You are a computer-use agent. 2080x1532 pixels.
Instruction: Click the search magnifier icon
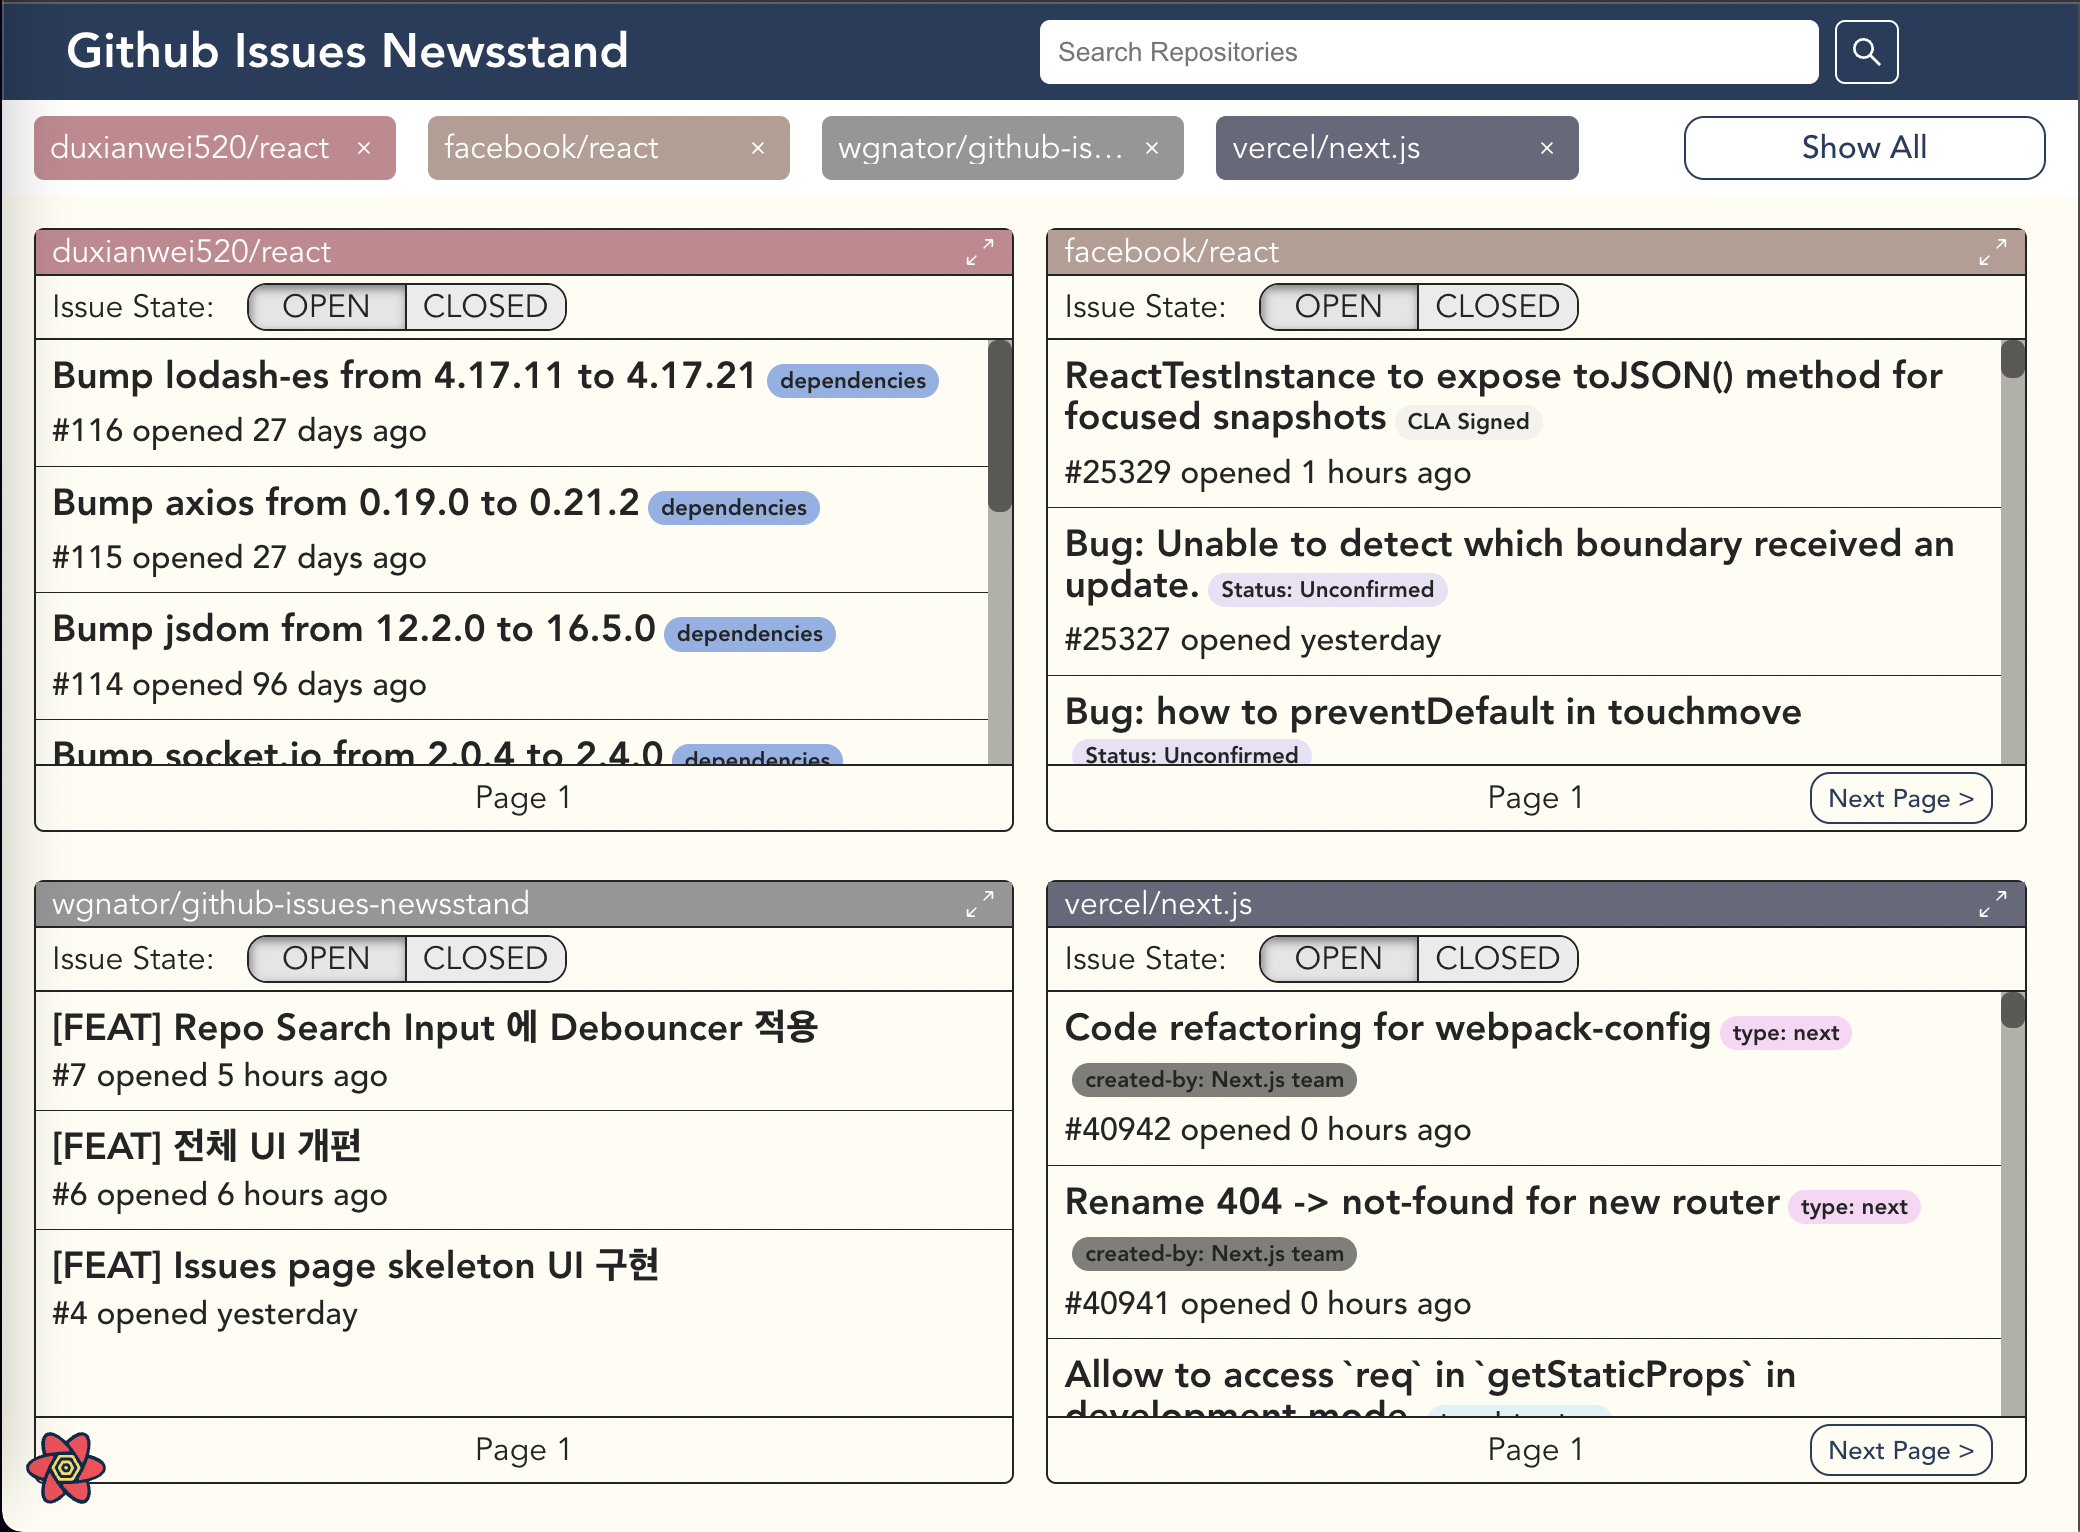(x=1864, y=51)
